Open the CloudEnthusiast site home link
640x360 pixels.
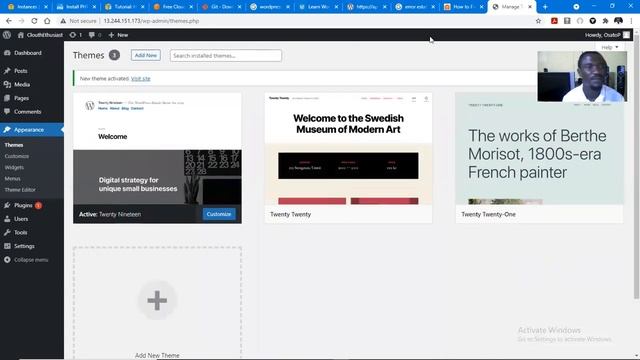(x=40, y=35)
